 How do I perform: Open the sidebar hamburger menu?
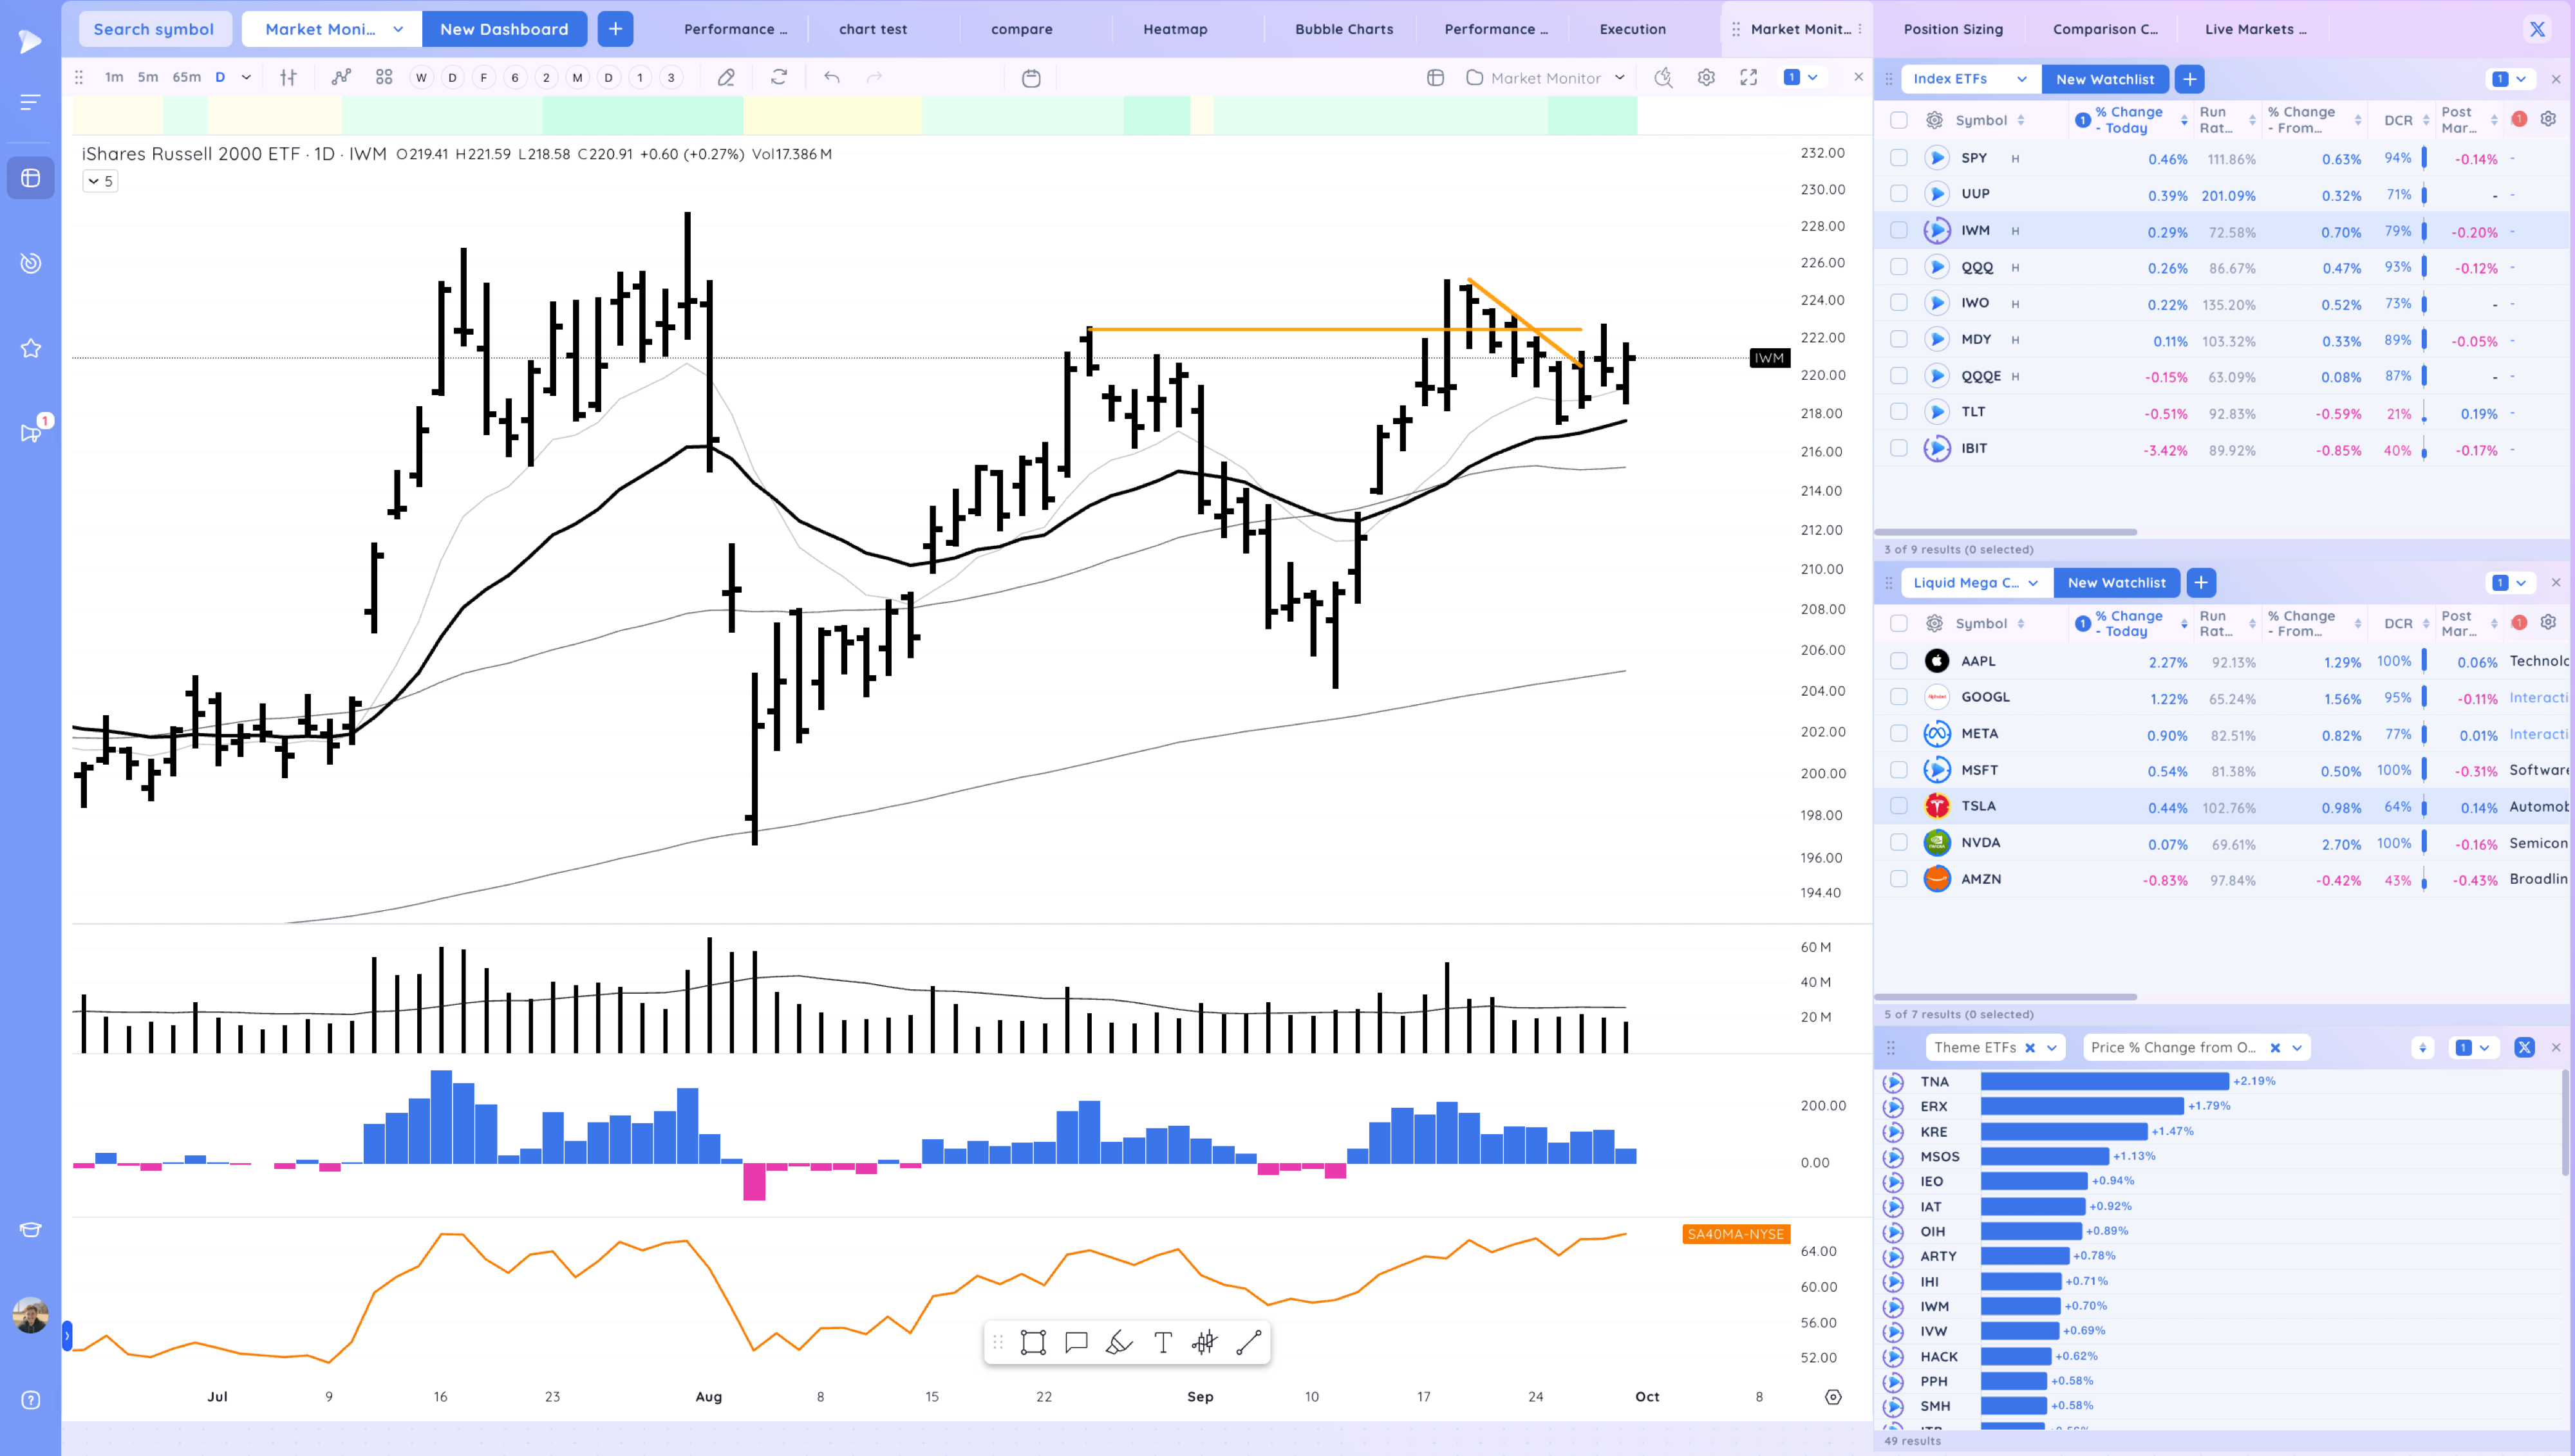point(30,102)
